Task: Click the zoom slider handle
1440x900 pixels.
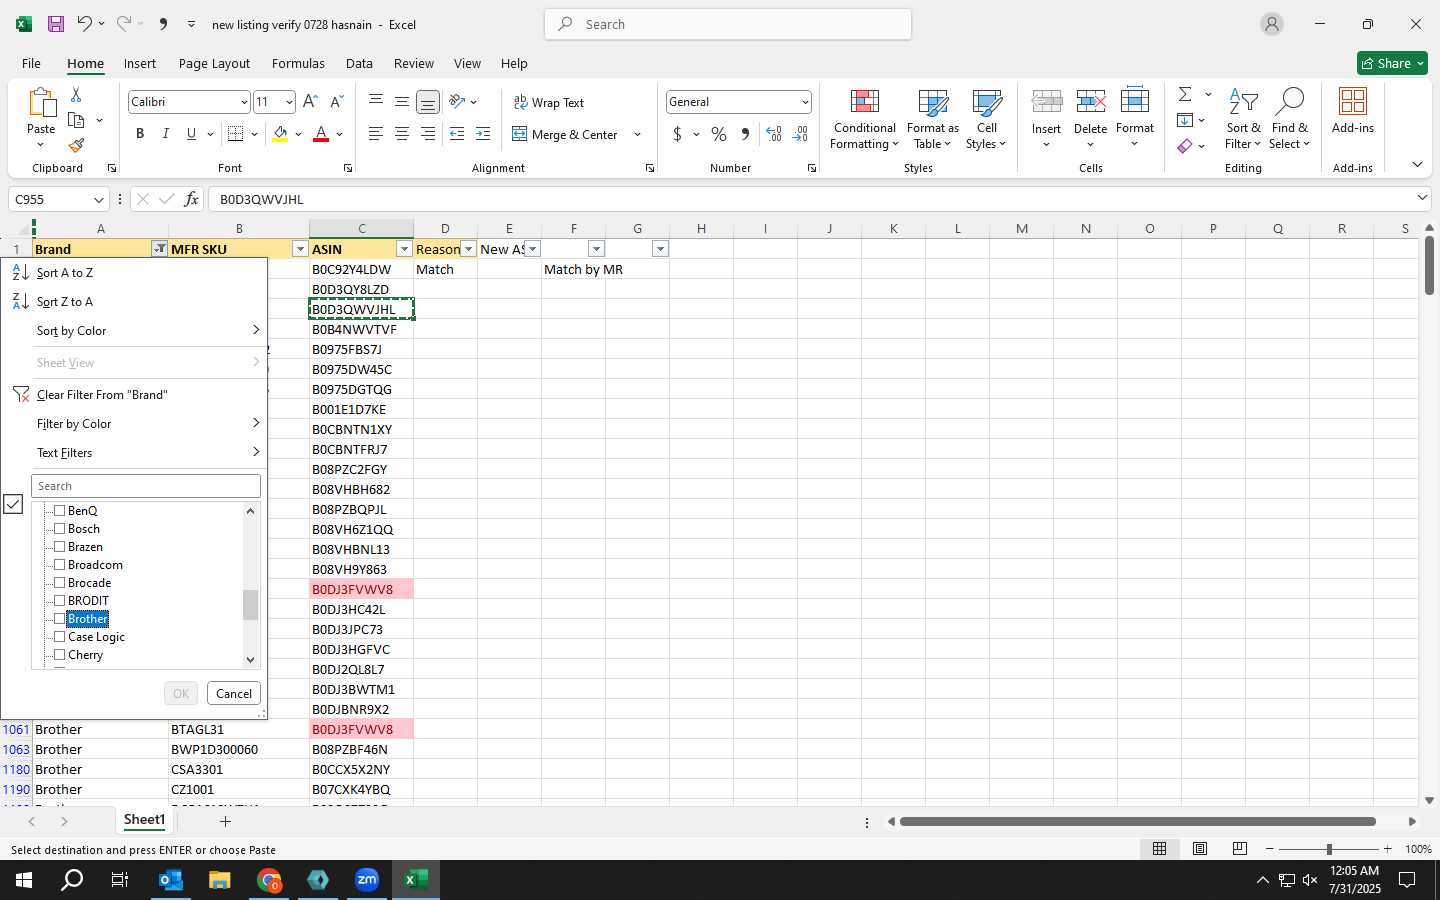Action: pyautogui.click(x=1328, y=849)
